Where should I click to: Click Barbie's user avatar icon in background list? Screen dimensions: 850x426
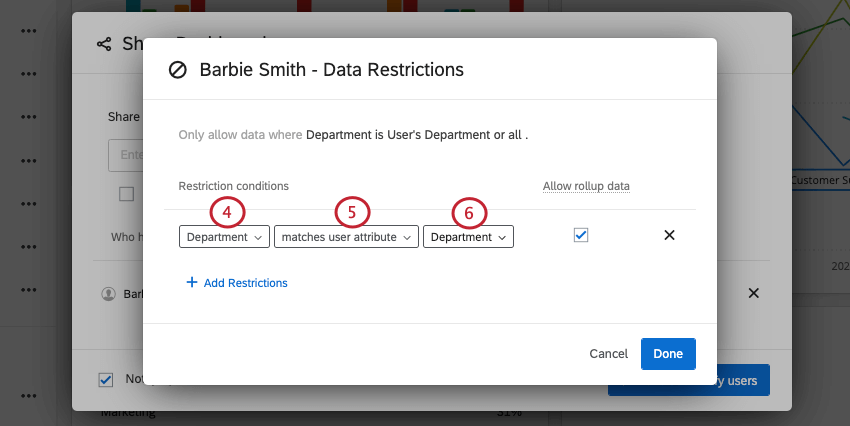click(108, 294)
